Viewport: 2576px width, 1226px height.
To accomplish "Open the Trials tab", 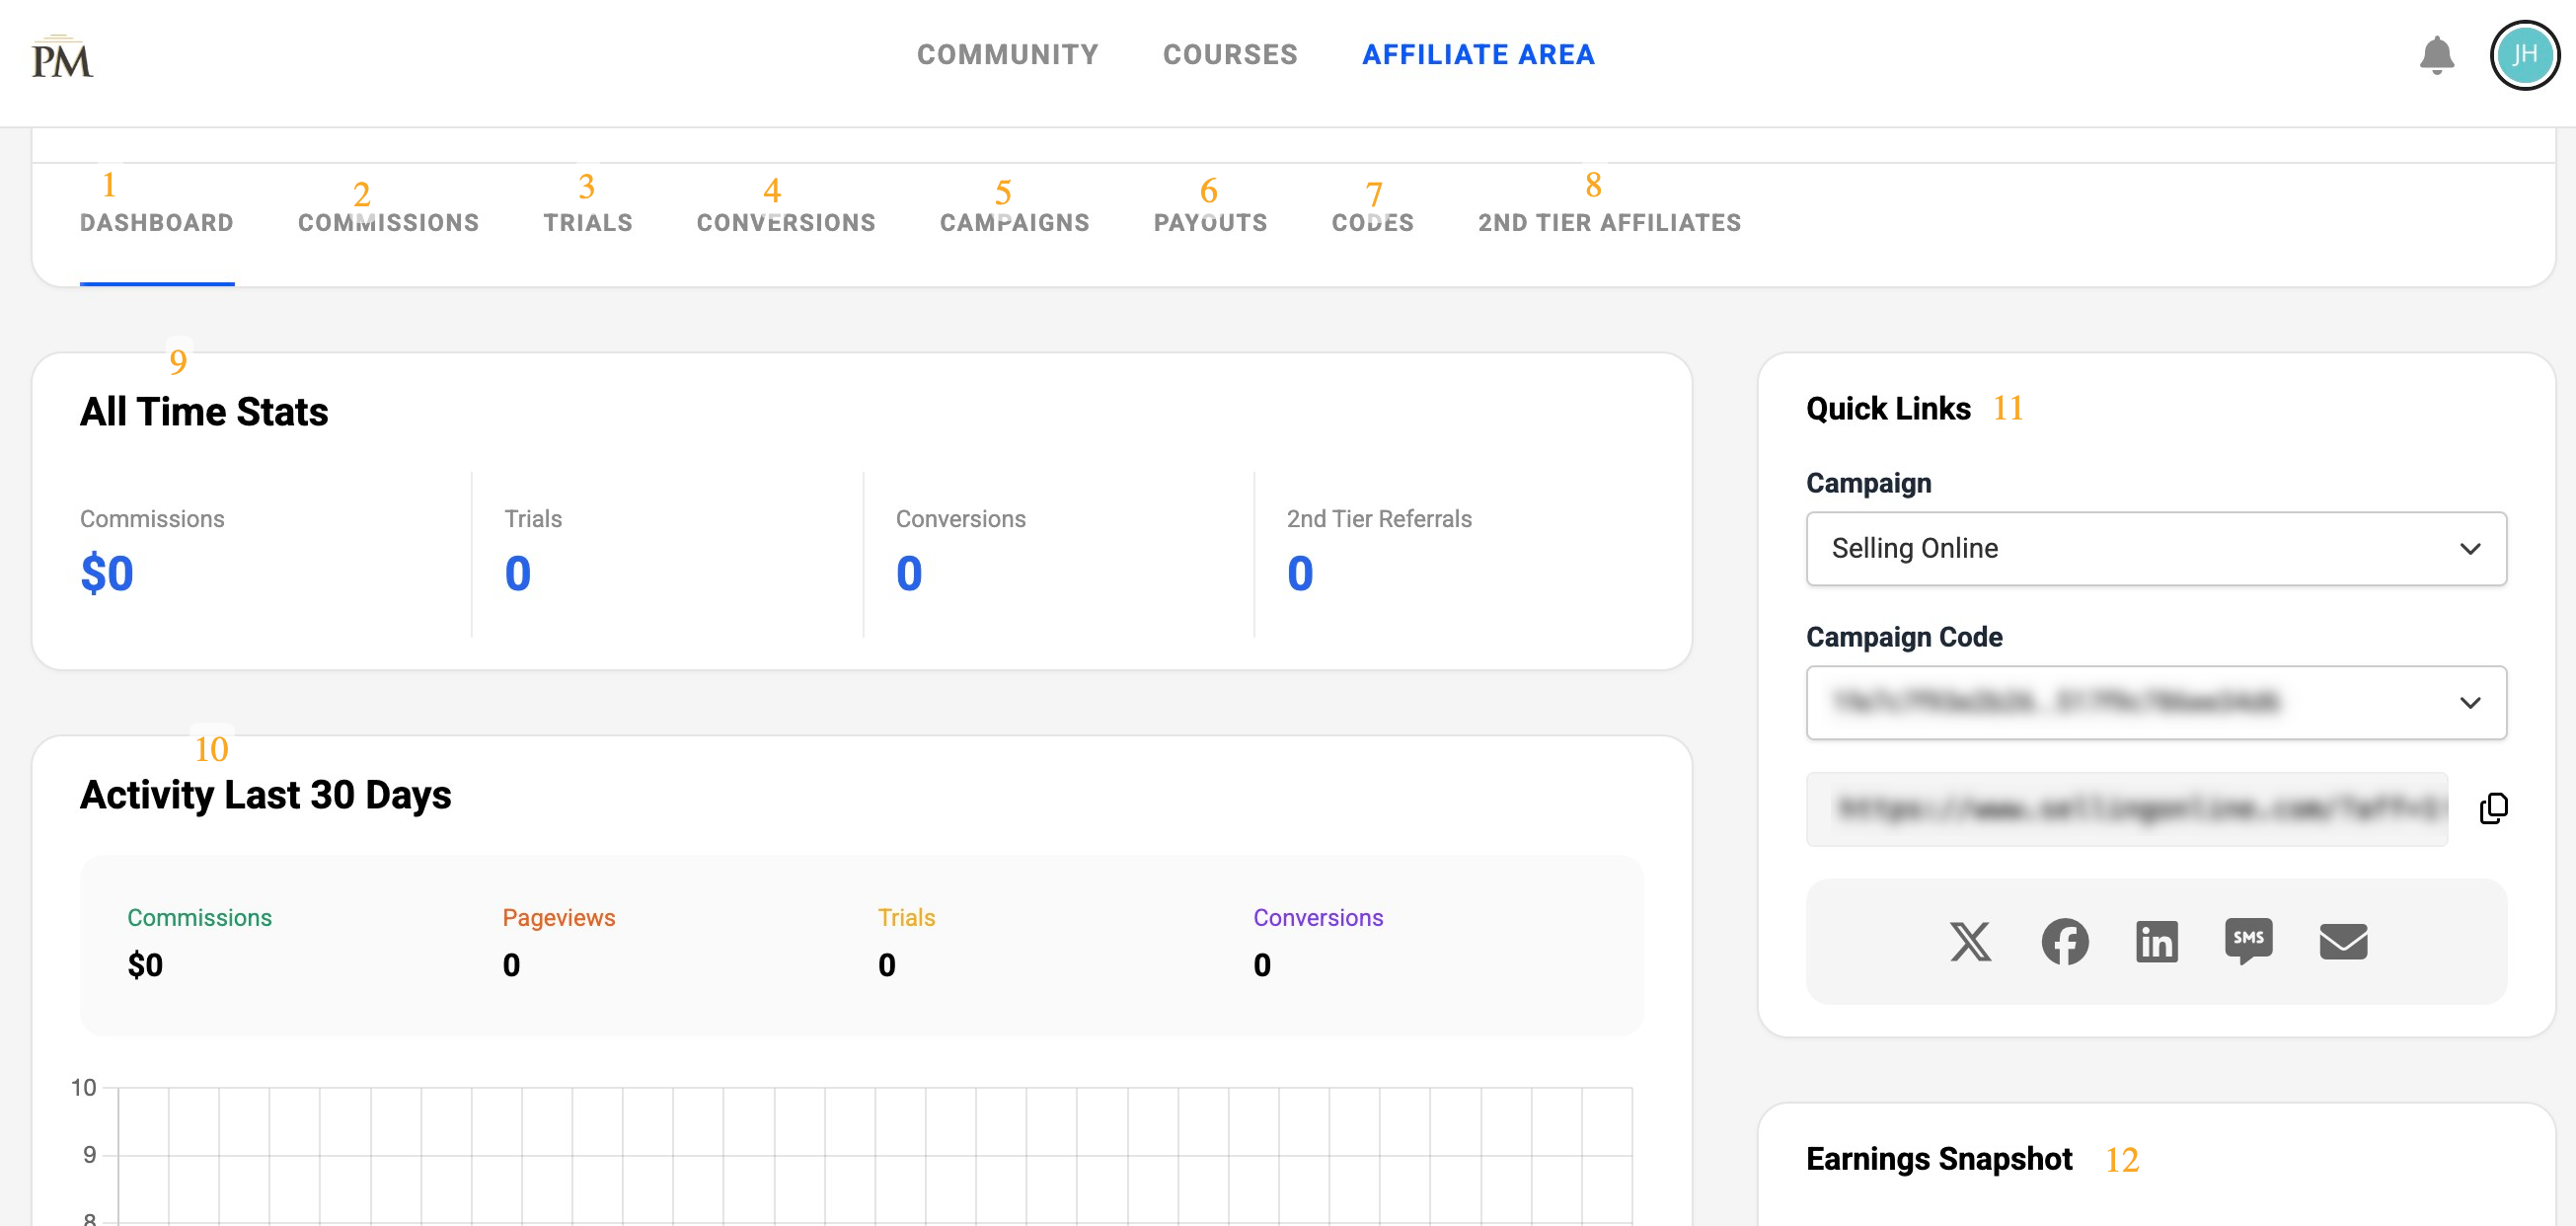I will tap(588, 222).
